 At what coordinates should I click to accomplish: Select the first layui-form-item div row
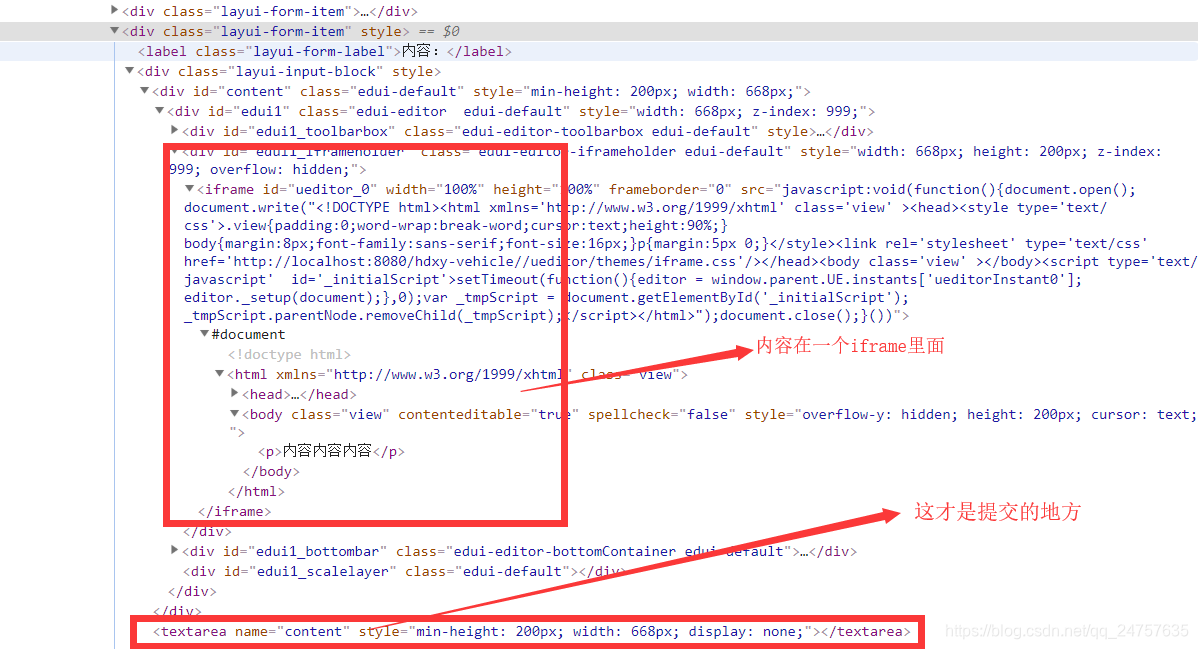pyautogui.click(x=270, y=11)
